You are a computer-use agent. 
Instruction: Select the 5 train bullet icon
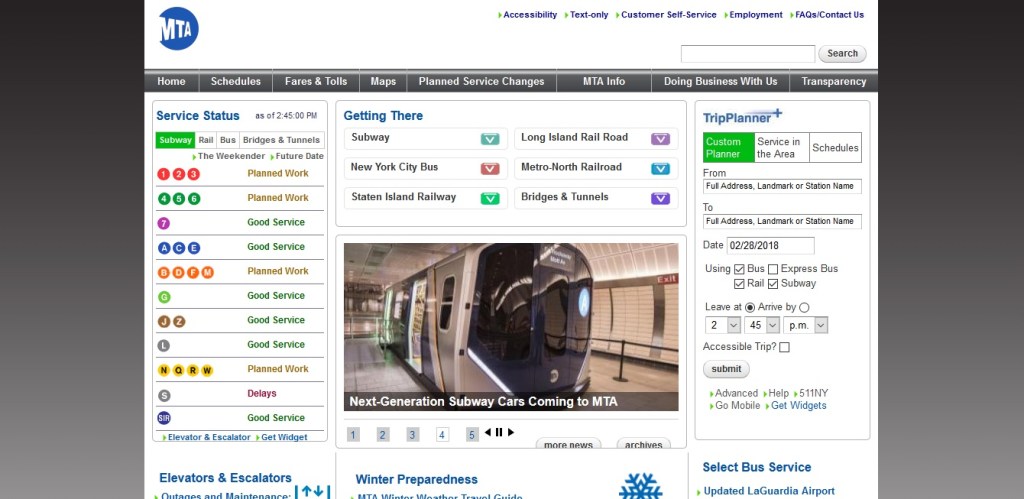click(x=179, y=199)
